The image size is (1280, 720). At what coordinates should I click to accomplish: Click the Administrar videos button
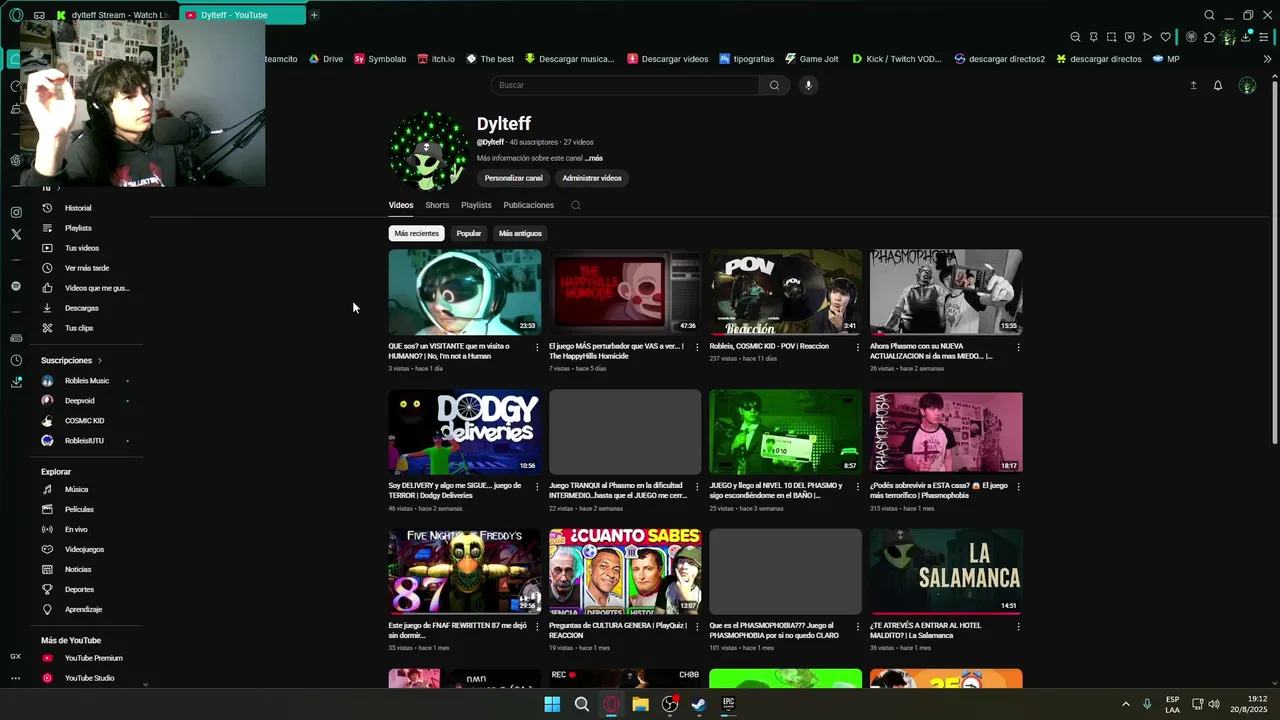(592, 178)
